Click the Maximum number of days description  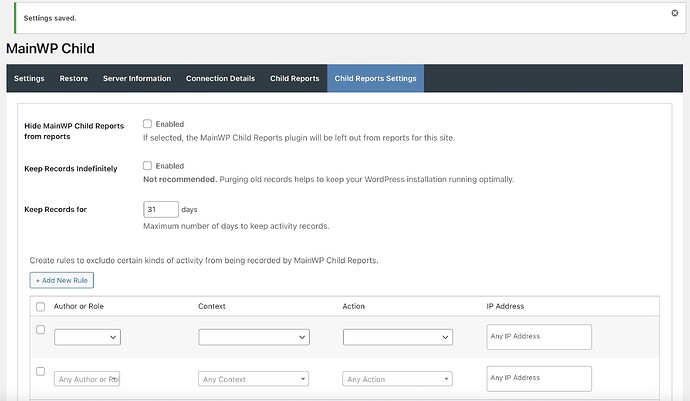[236, 226]
